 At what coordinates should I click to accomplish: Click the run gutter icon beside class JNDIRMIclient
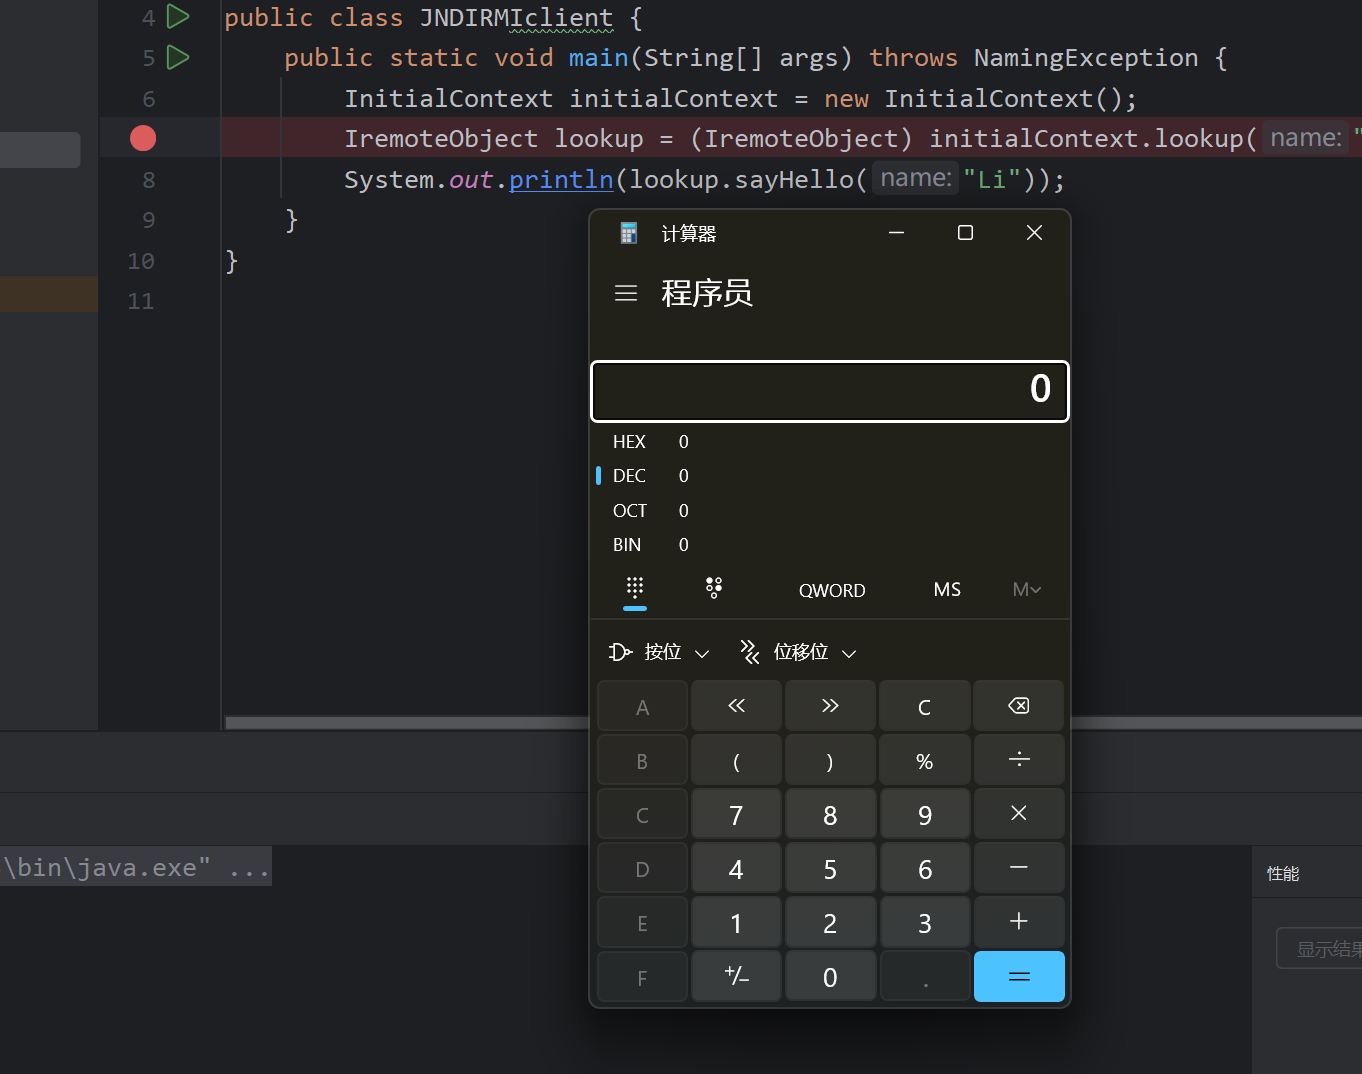point(178,17)
